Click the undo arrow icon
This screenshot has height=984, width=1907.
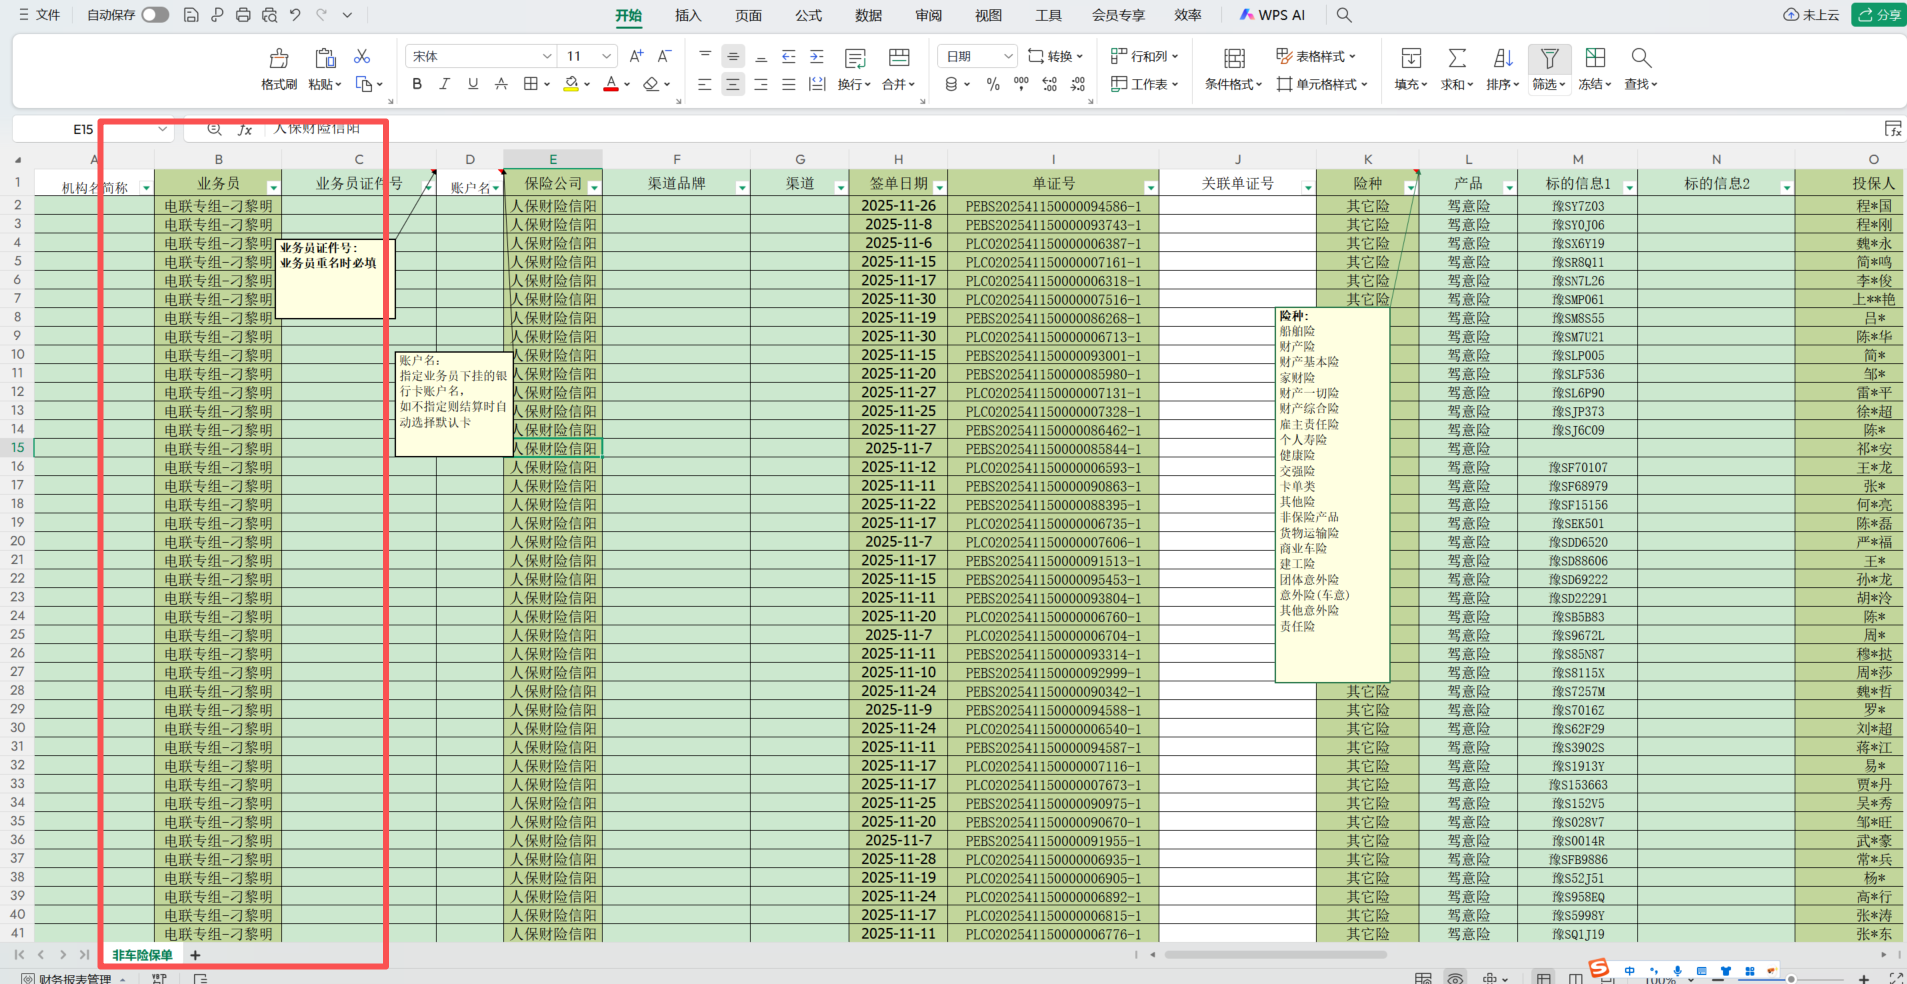[295, 15]
